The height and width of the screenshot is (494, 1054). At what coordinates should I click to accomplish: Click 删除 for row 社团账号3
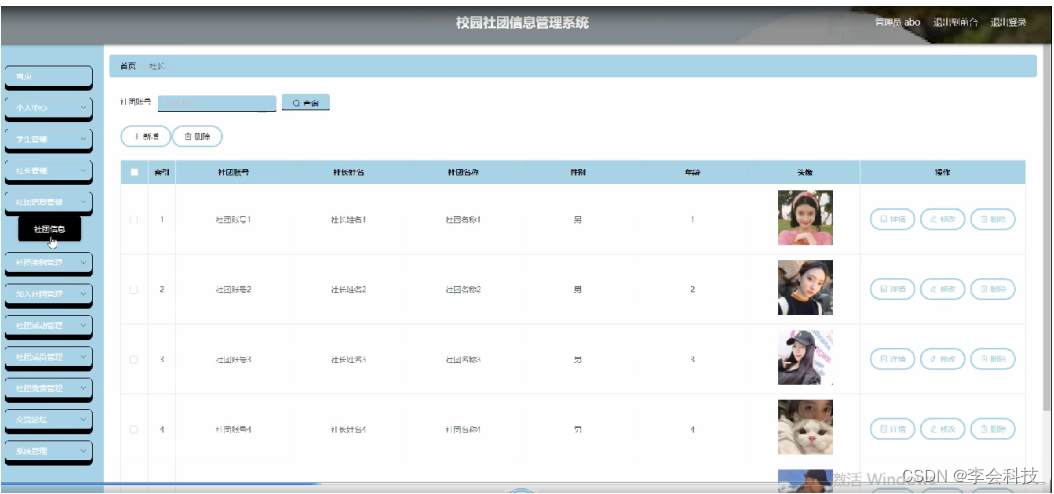(x=993, y=359)
